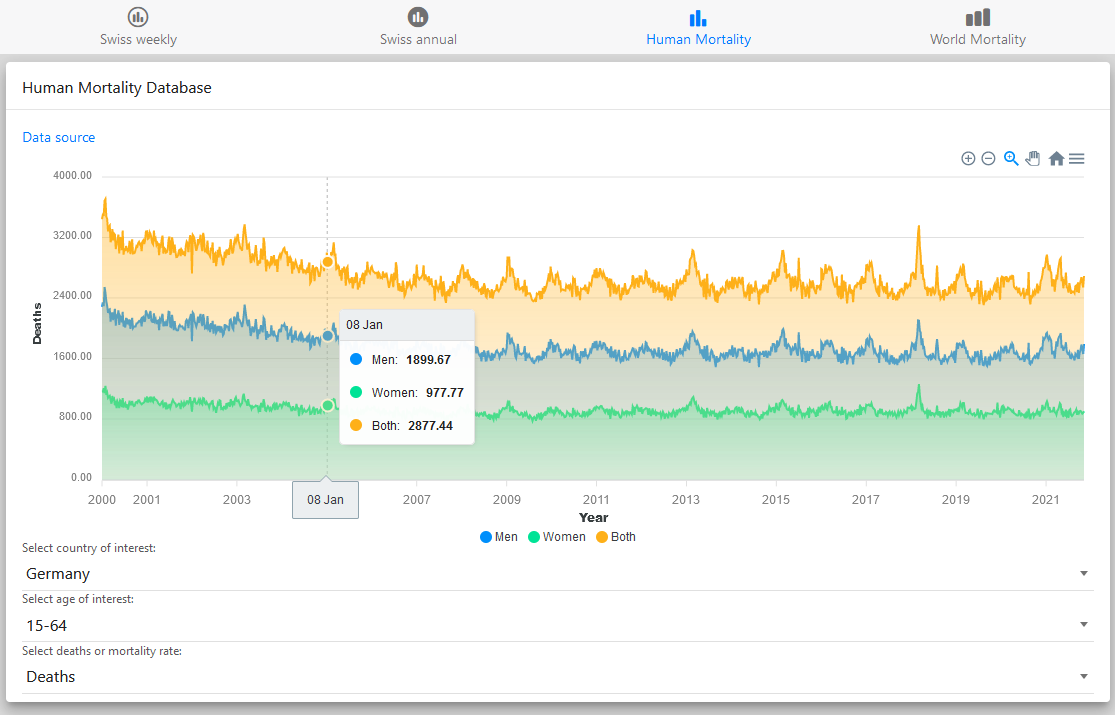Click the orange Both marker on chart
1115x715 pixels.
pos(327,262)
